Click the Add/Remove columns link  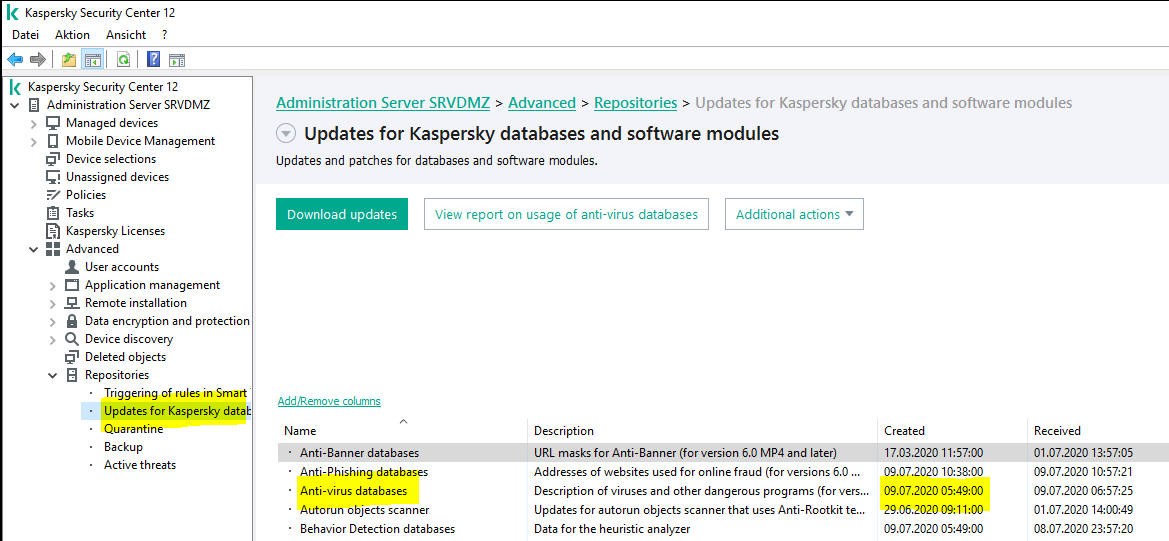329,401
